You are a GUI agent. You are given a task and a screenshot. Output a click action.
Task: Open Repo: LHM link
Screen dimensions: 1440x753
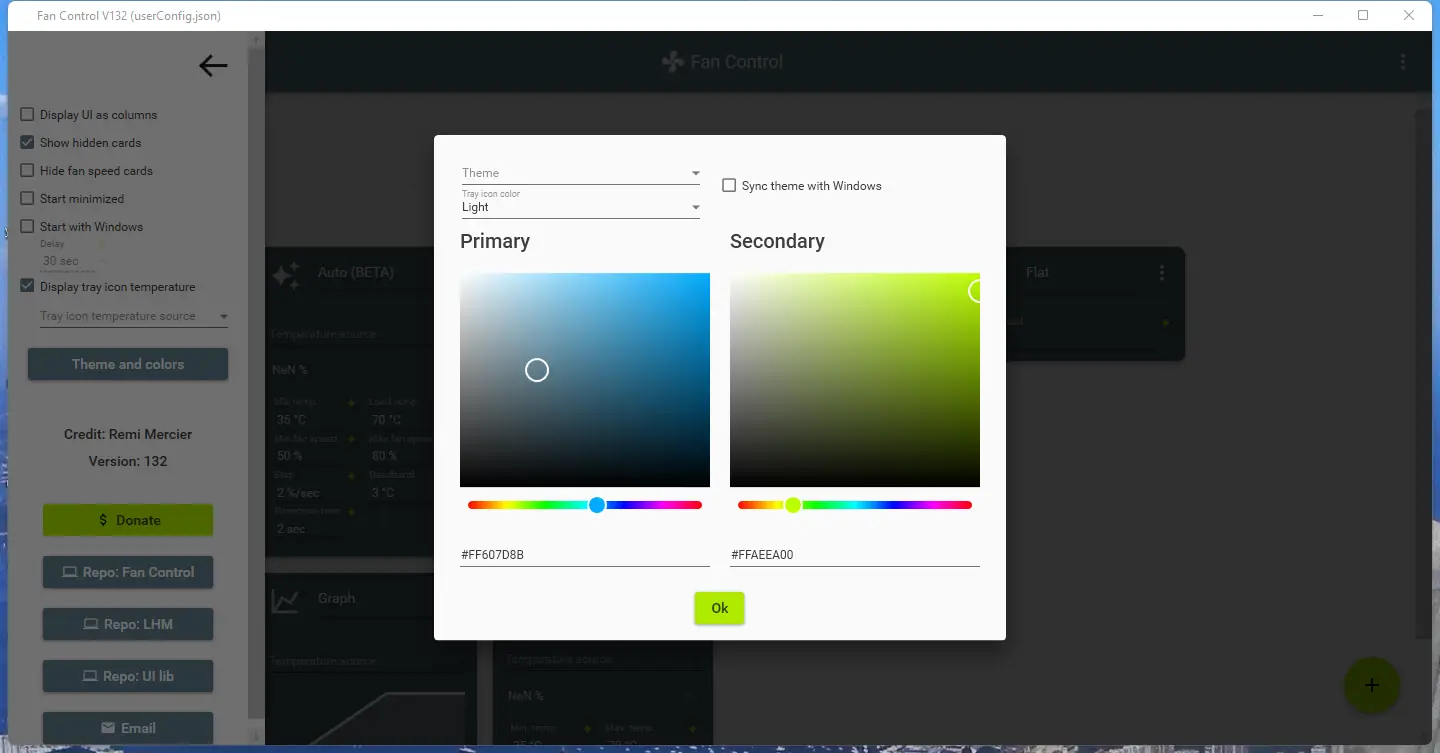[x=128, y=624]
